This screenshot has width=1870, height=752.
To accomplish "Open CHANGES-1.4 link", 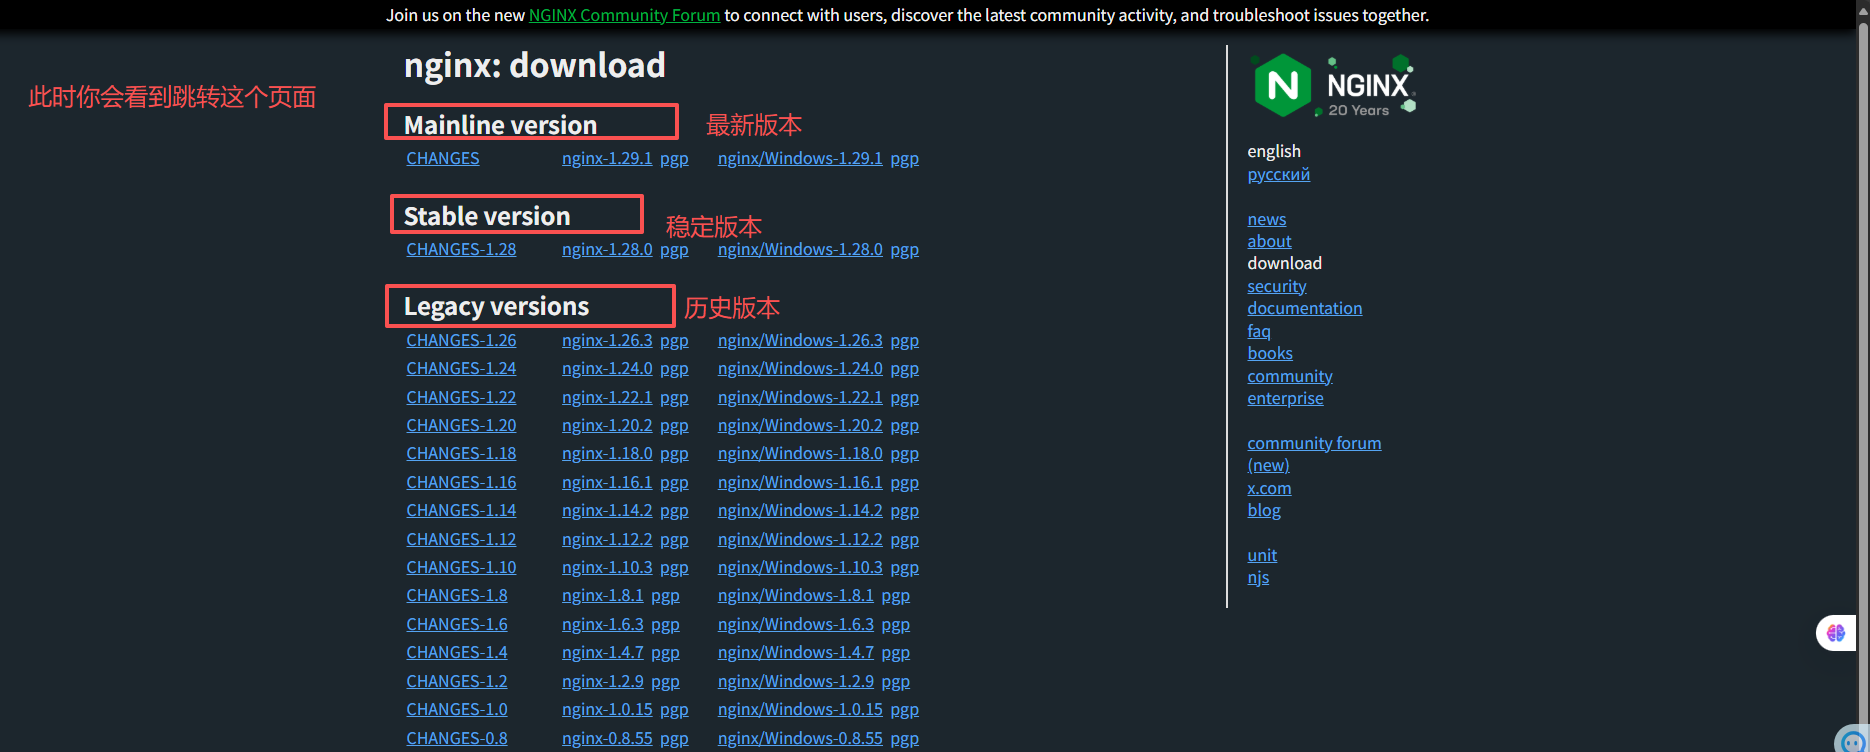I will pos(457,652).
